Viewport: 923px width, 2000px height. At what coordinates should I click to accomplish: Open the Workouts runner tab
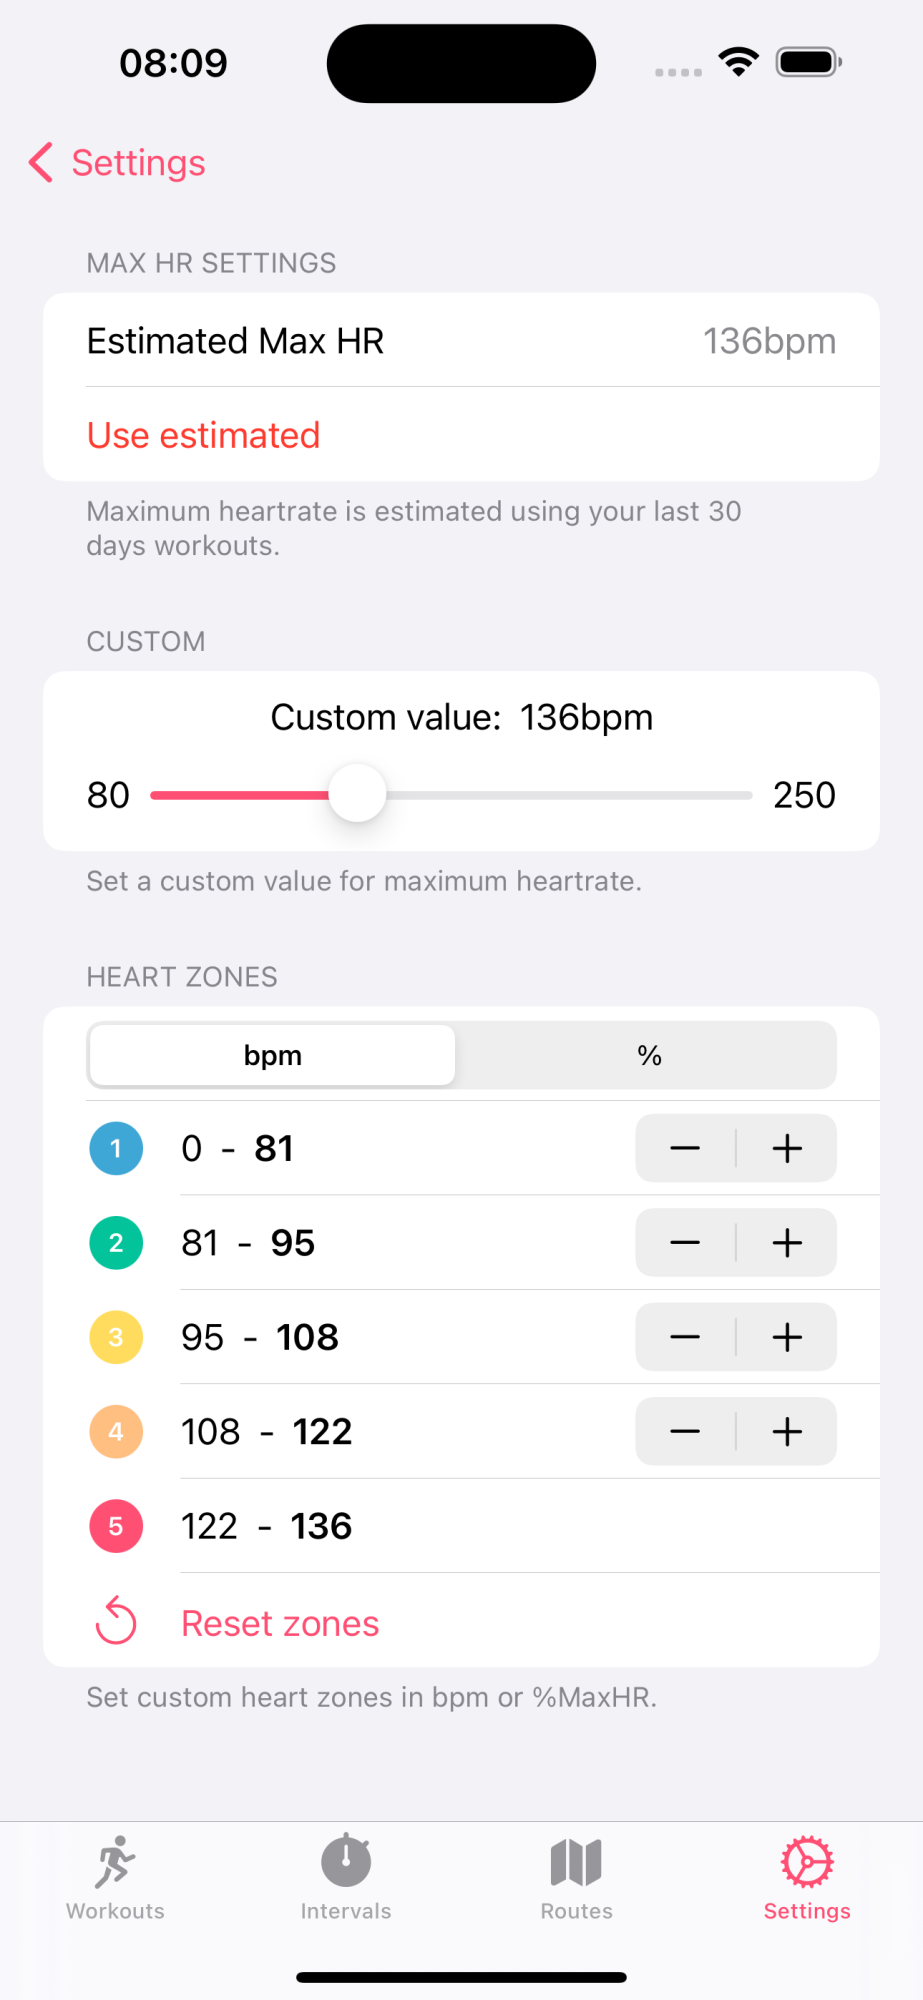click(115, 1877)
